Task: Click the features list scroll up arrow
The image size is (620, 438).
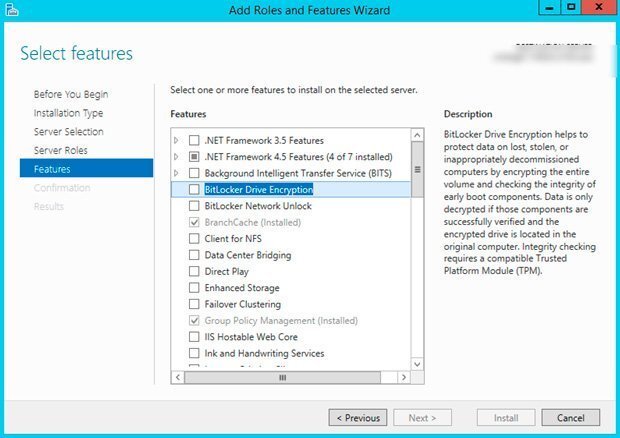Action: click(x=417, y=135)
